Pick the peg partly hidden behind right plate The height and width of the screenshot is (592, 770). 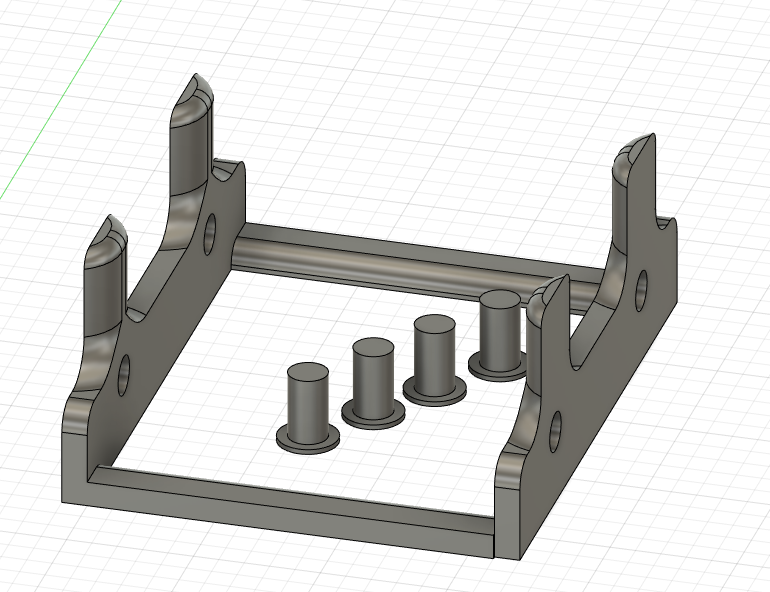tap(498, 335)
